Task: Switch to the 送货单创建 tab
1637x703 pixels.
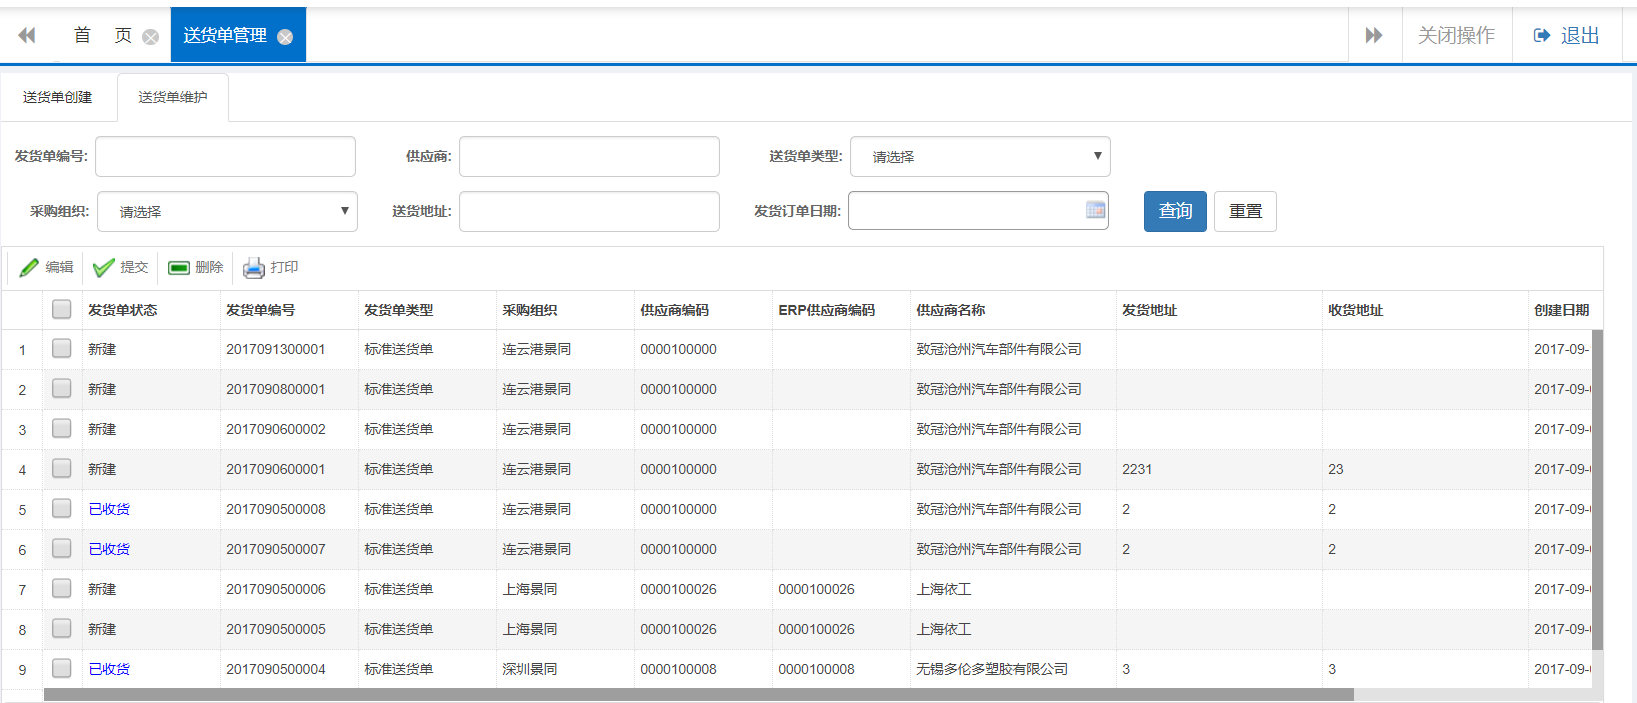Action: point(58,97)
